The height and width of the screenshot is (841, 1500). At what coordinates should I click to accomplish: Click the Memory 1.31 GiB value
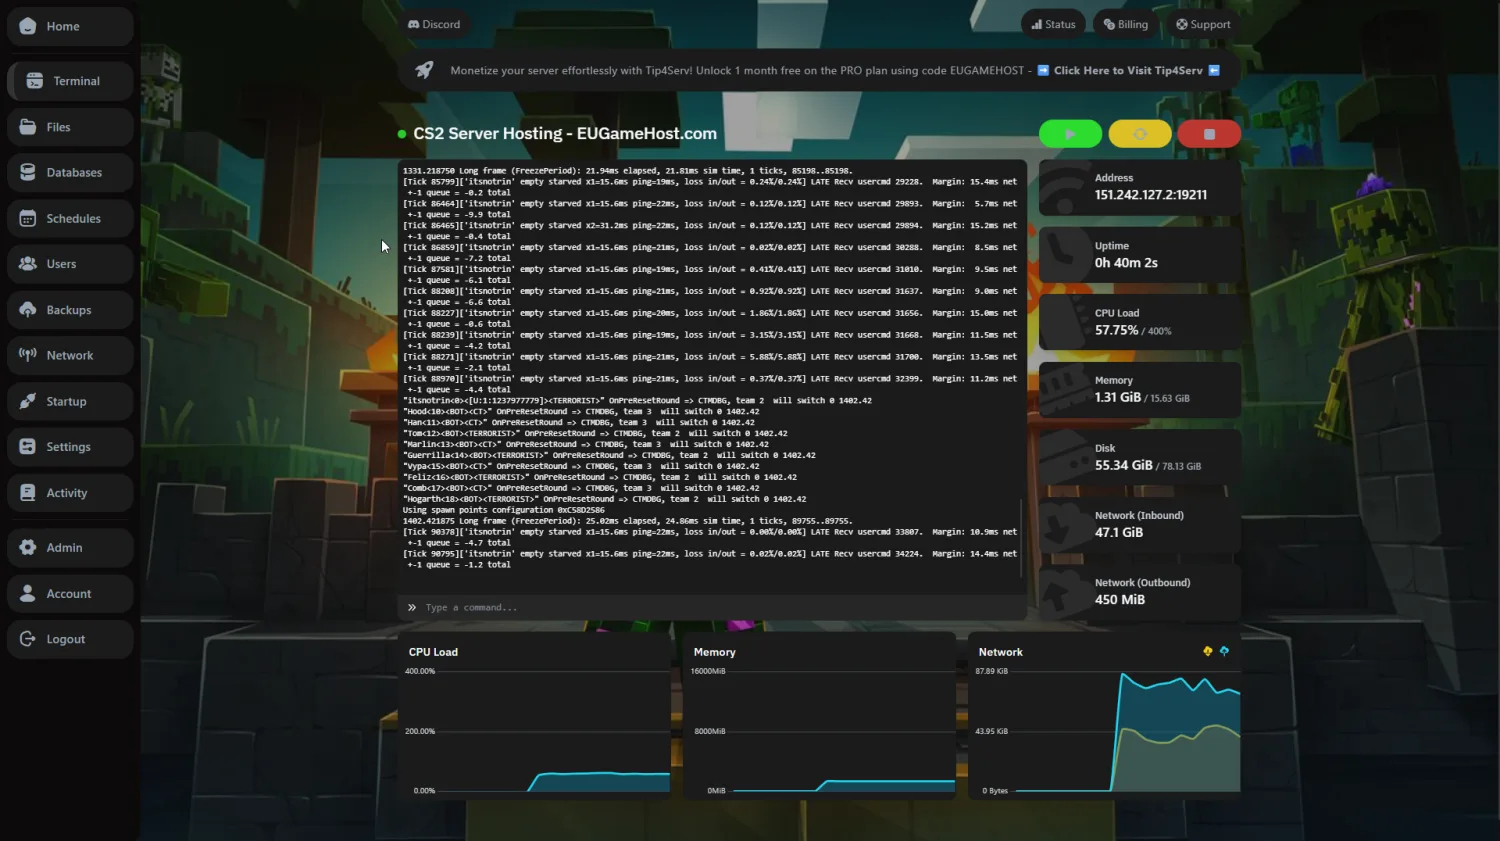point(1117,397)
